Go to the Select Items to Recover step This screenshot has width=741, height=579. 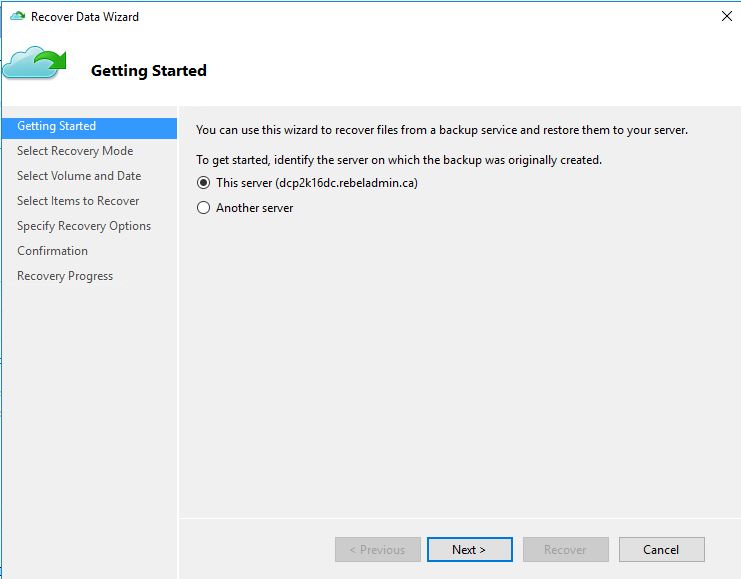[78, 201]
